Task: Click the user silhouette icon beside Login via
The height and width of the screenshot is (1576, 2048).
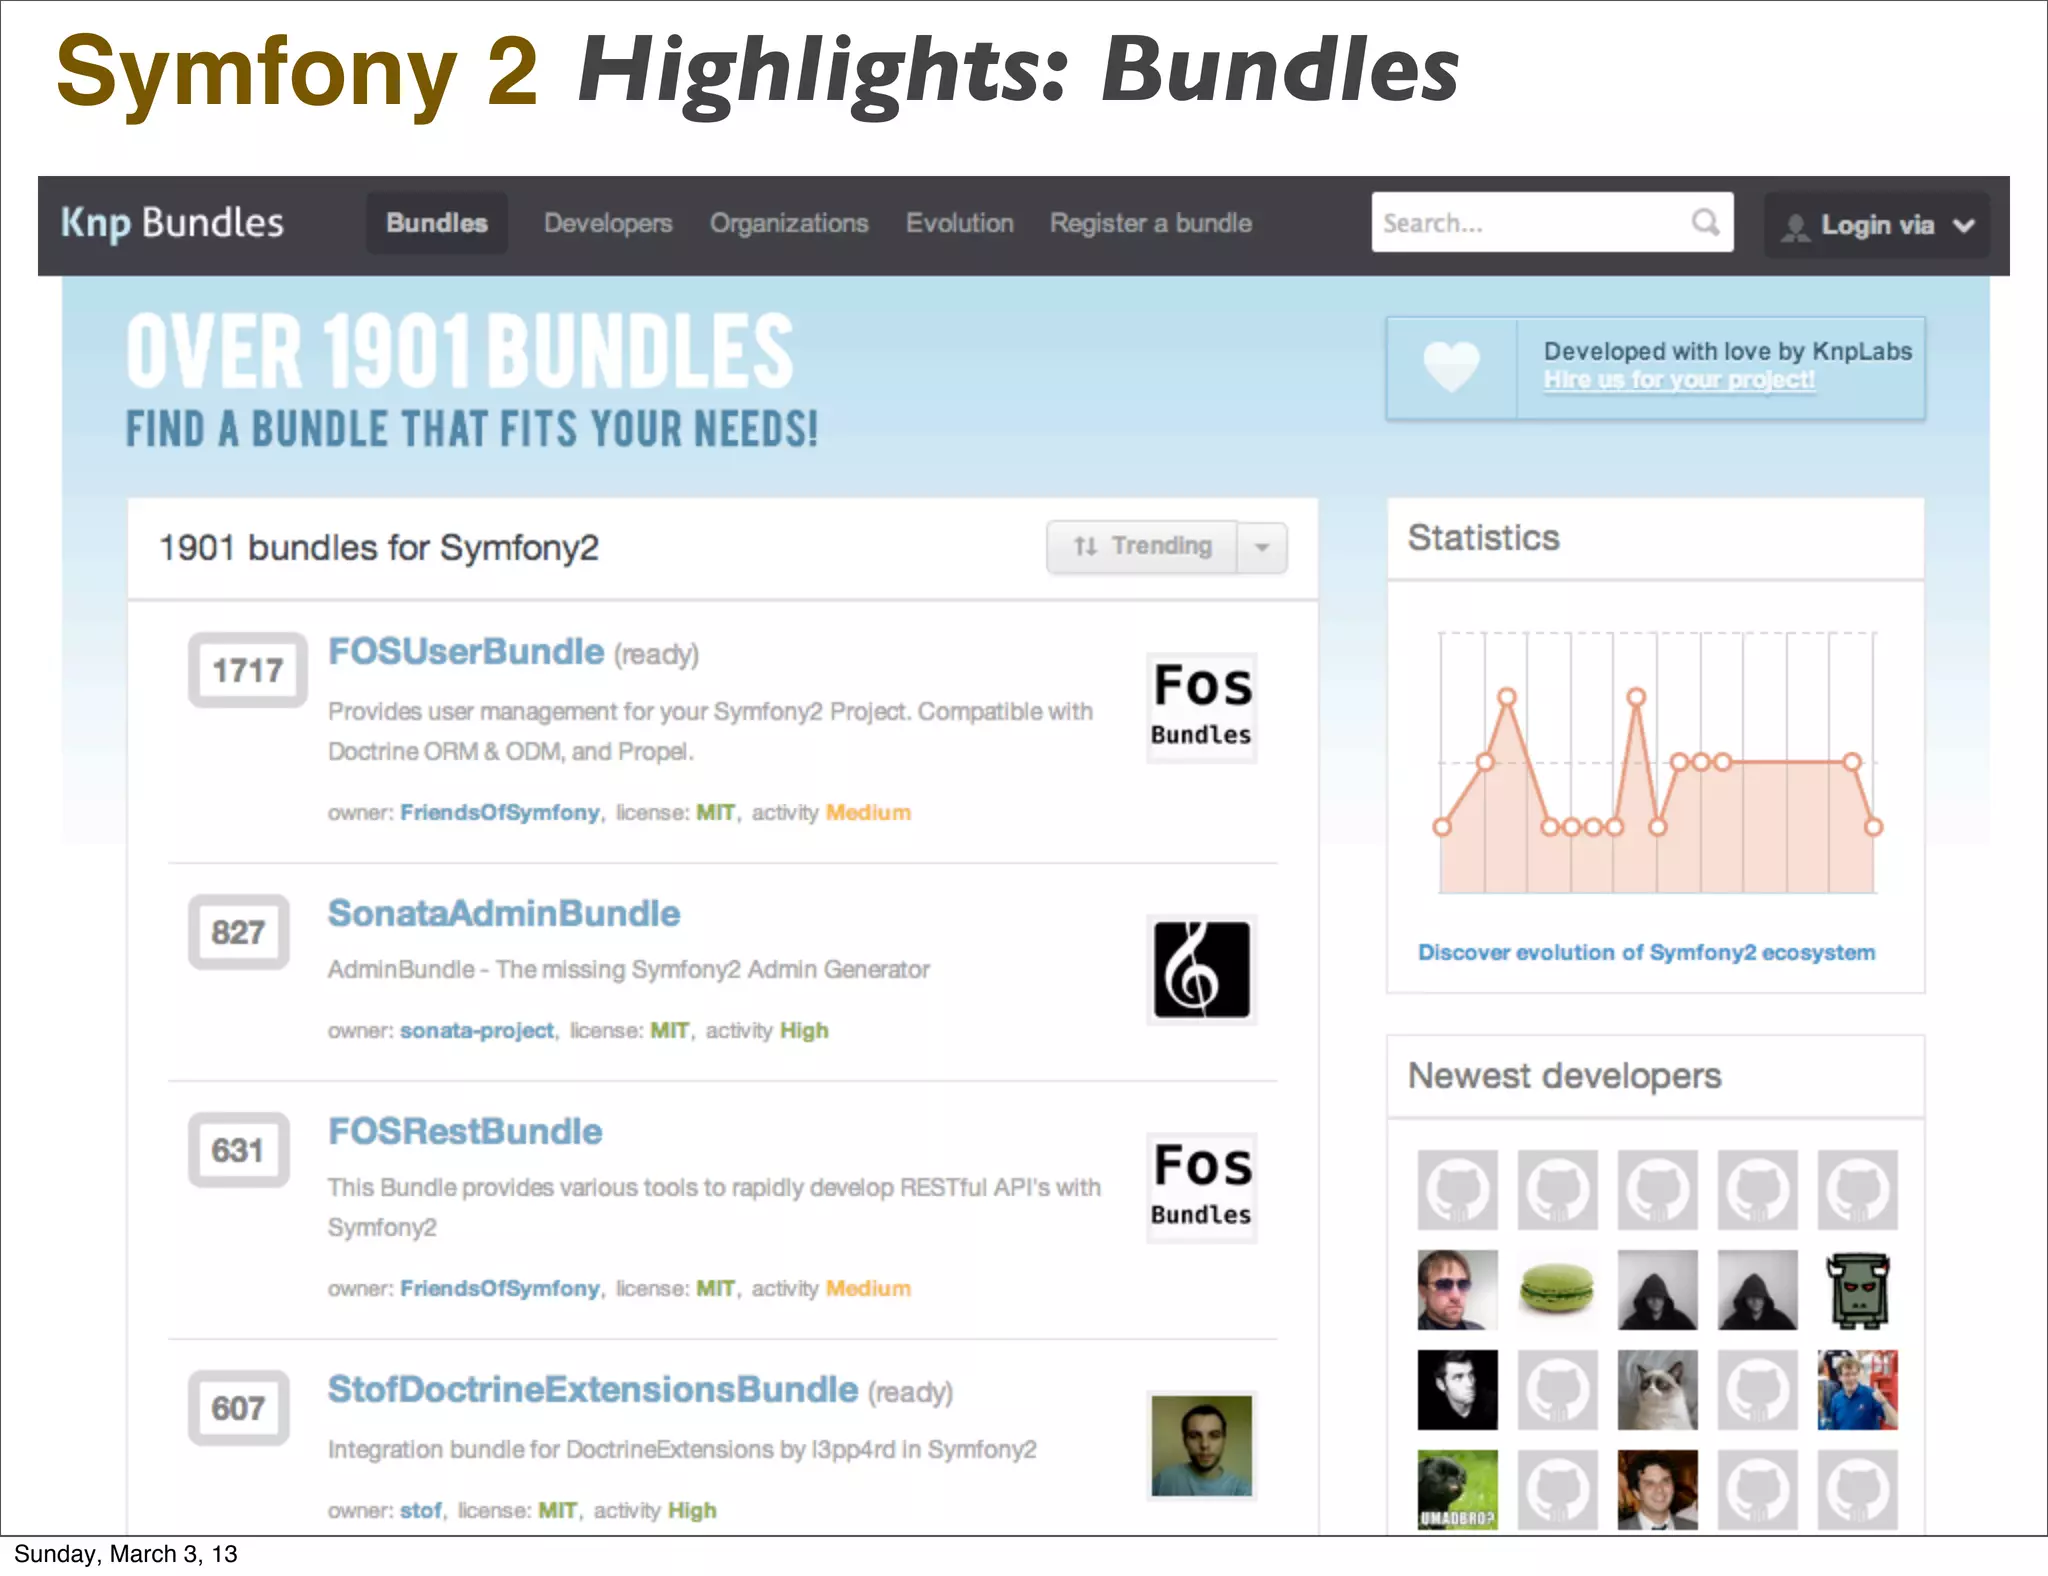Action: click(x=1796, y=227)
